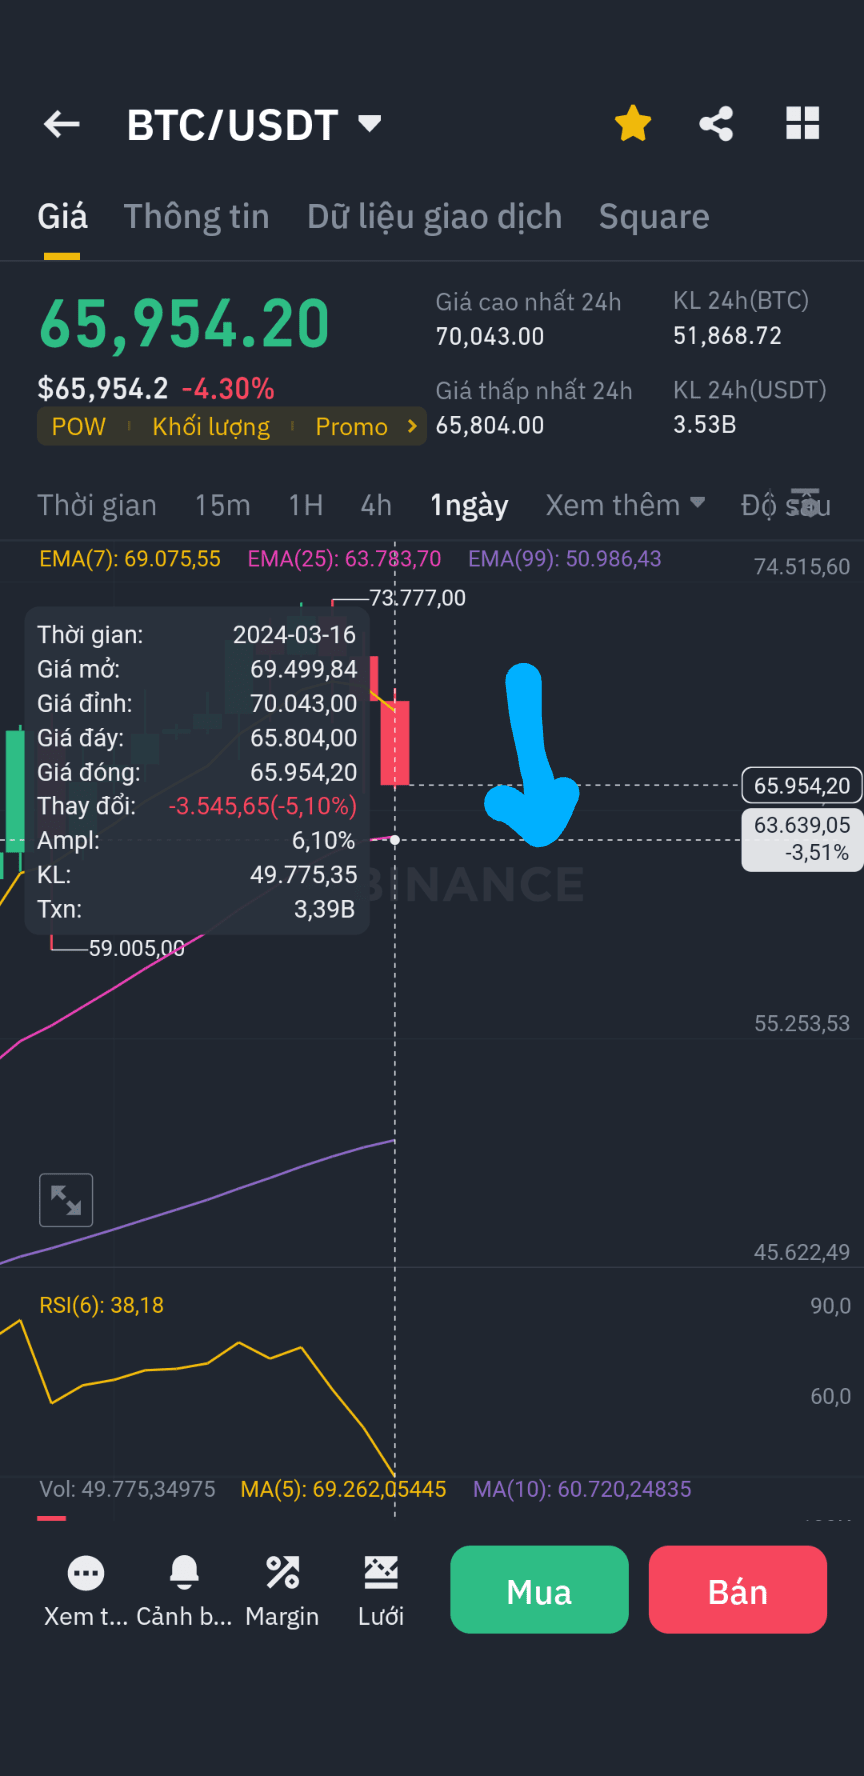This screenshot has height=1776, width=864.
Task: Switch to the Thông tin tab
Action: 196,216
